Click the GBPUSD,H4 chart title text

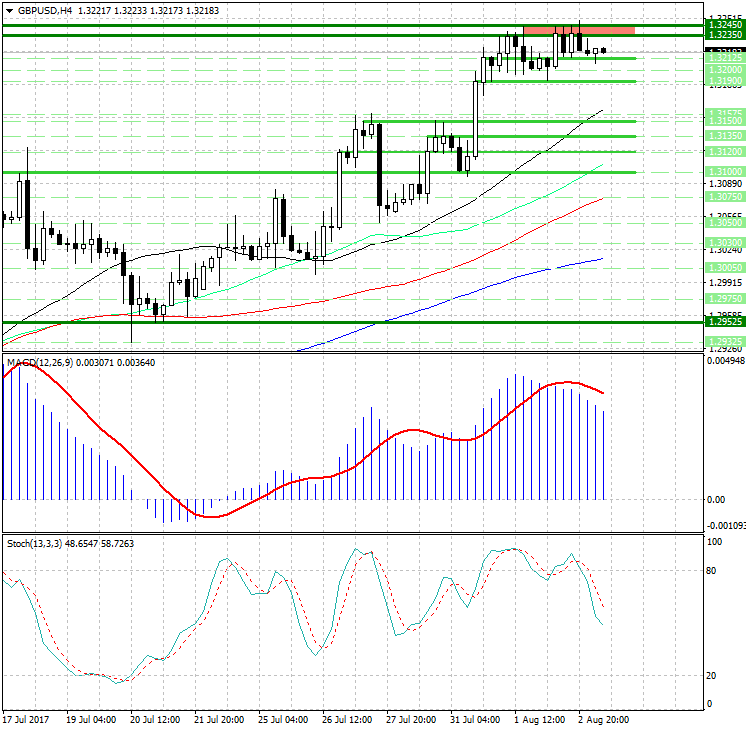38,10
